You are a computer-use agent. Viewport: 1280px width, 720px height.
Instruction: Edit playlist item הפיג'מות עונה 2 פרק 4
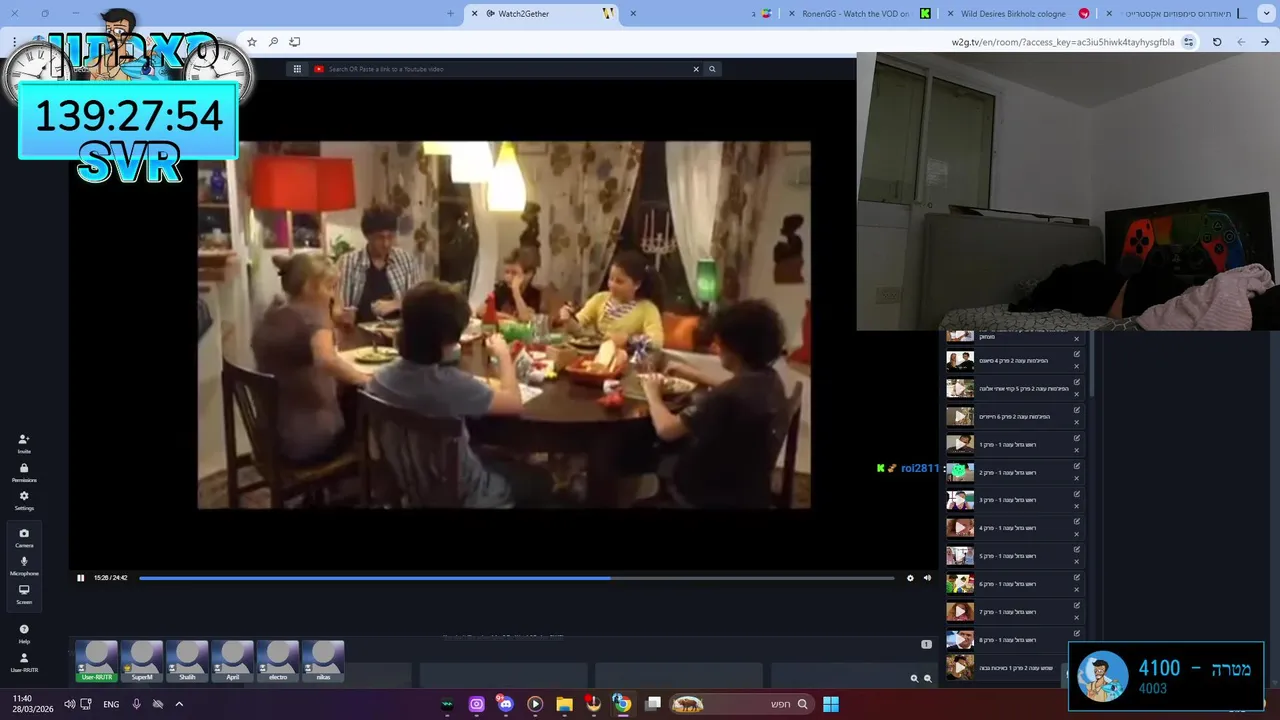(x=1077, y=354)
